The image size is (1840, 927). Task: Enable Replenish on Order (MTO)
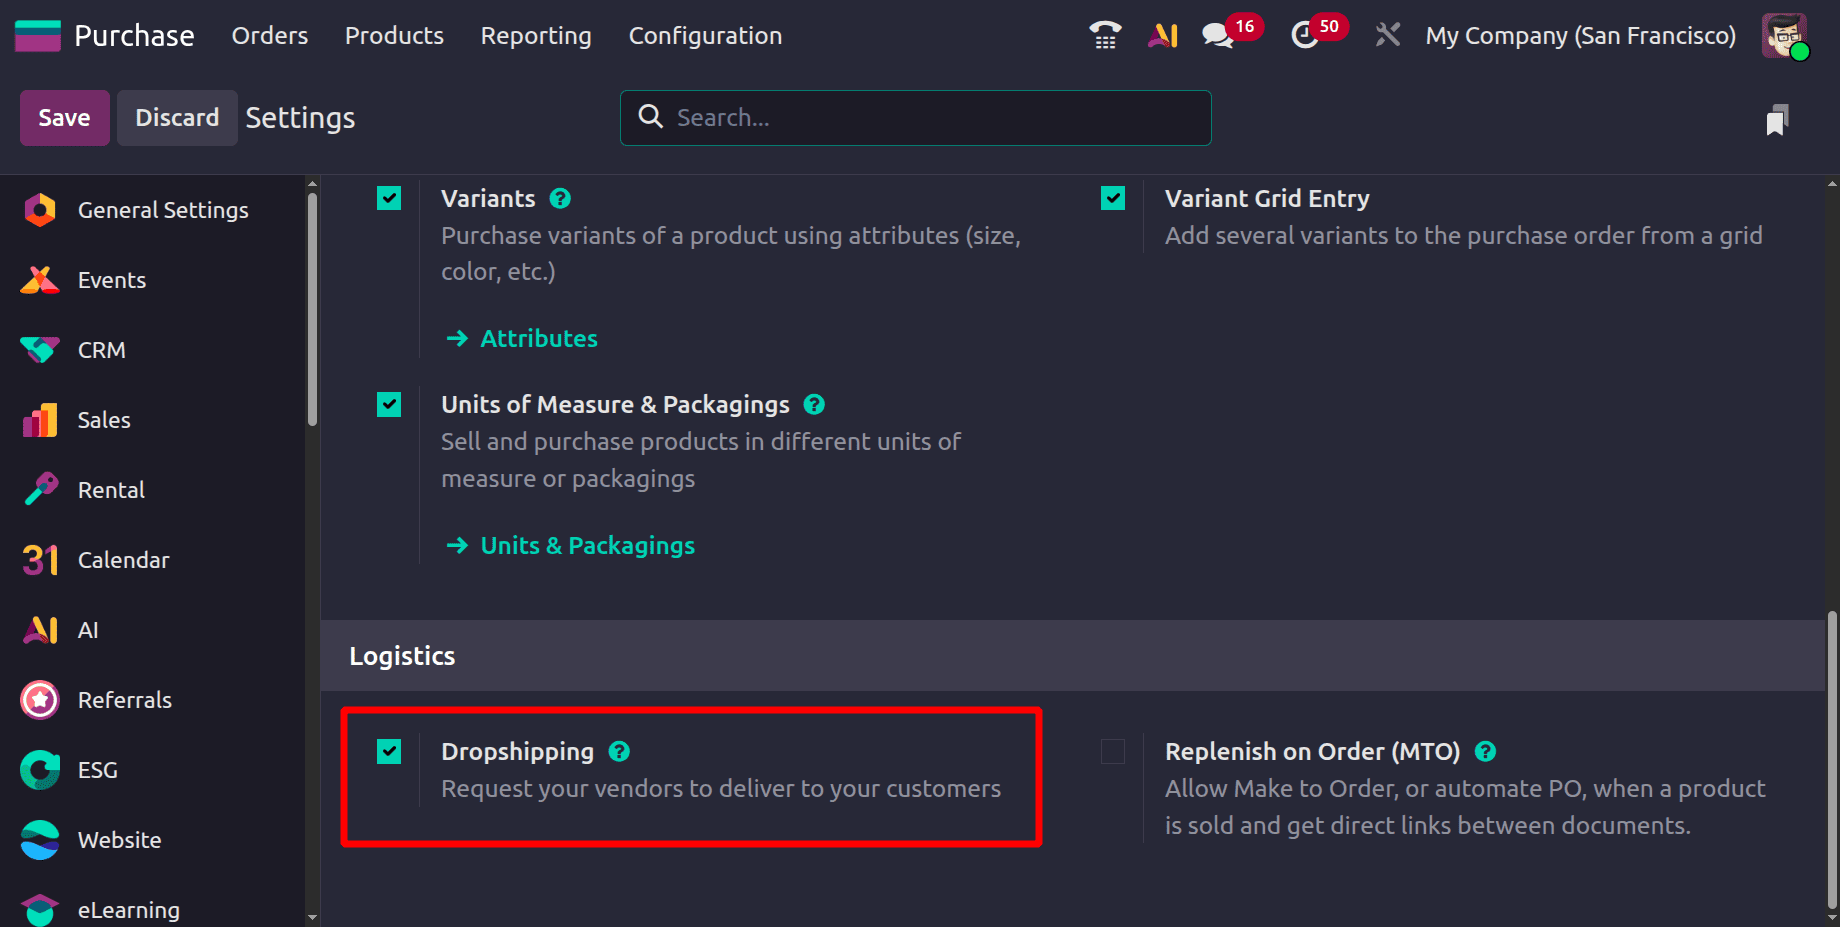pos(1112,751)
